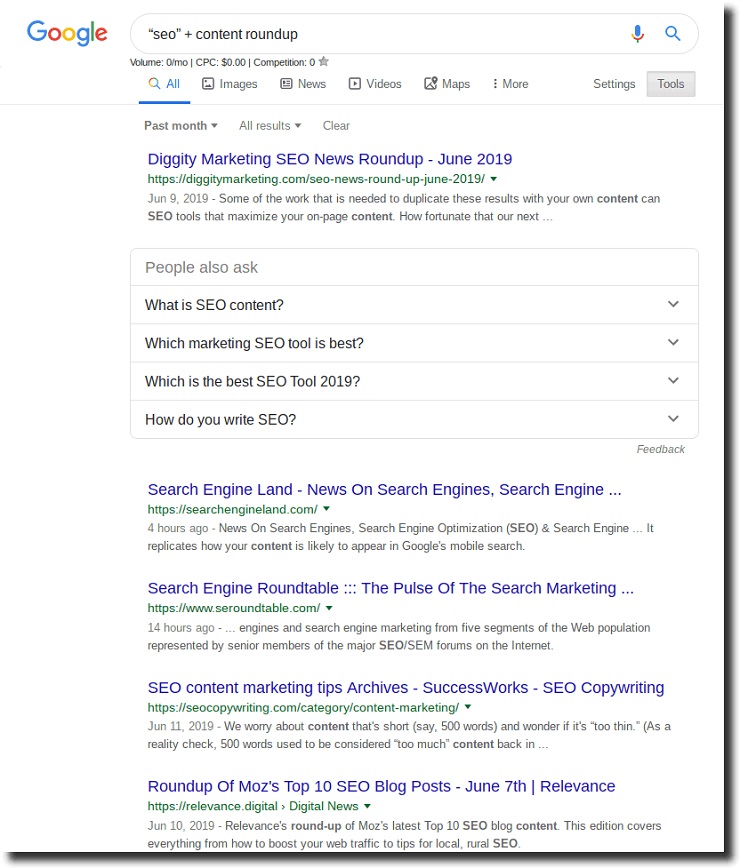Open SEO content marketing tips Archives result
This screenshot has height=868, width=740.
406,688
